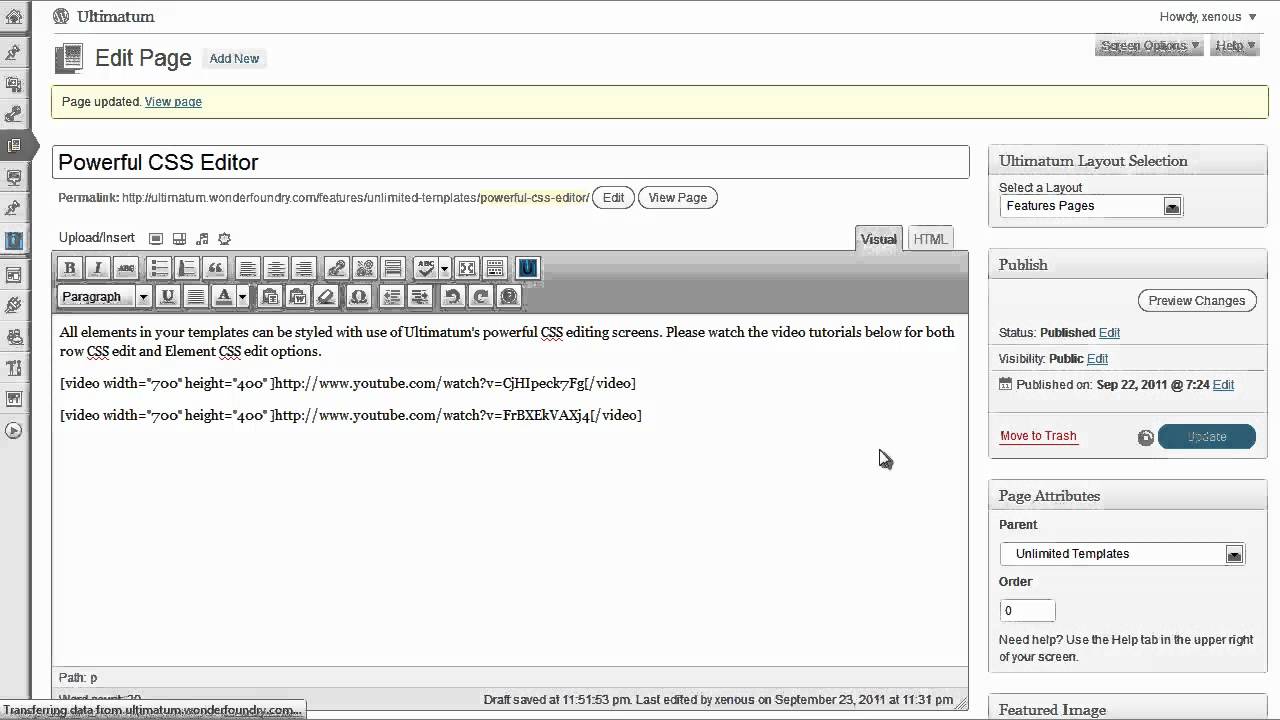Undo the last edit
Image resolution: width=1280 pixels, height=720 pixels.
pos(453,296)
